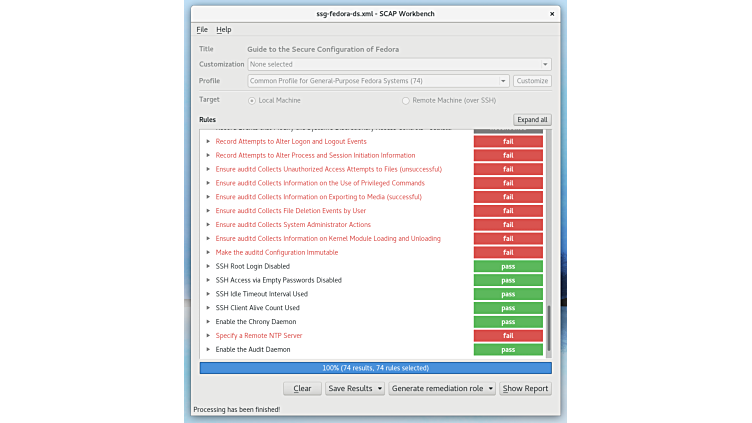
Task: Select the Local Machine target option
Action: 252,100
